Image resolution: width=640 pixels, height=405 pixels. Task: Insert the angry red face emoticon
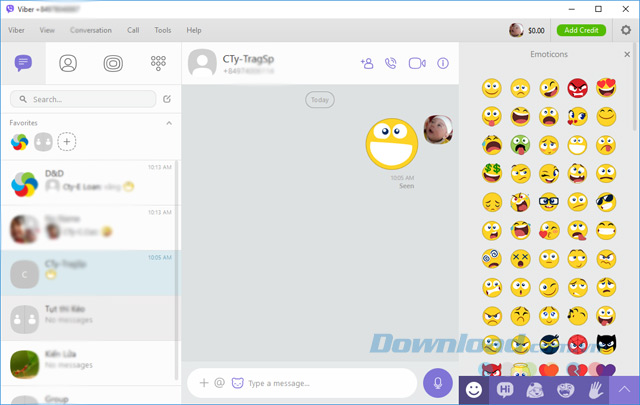click(578, 88)
